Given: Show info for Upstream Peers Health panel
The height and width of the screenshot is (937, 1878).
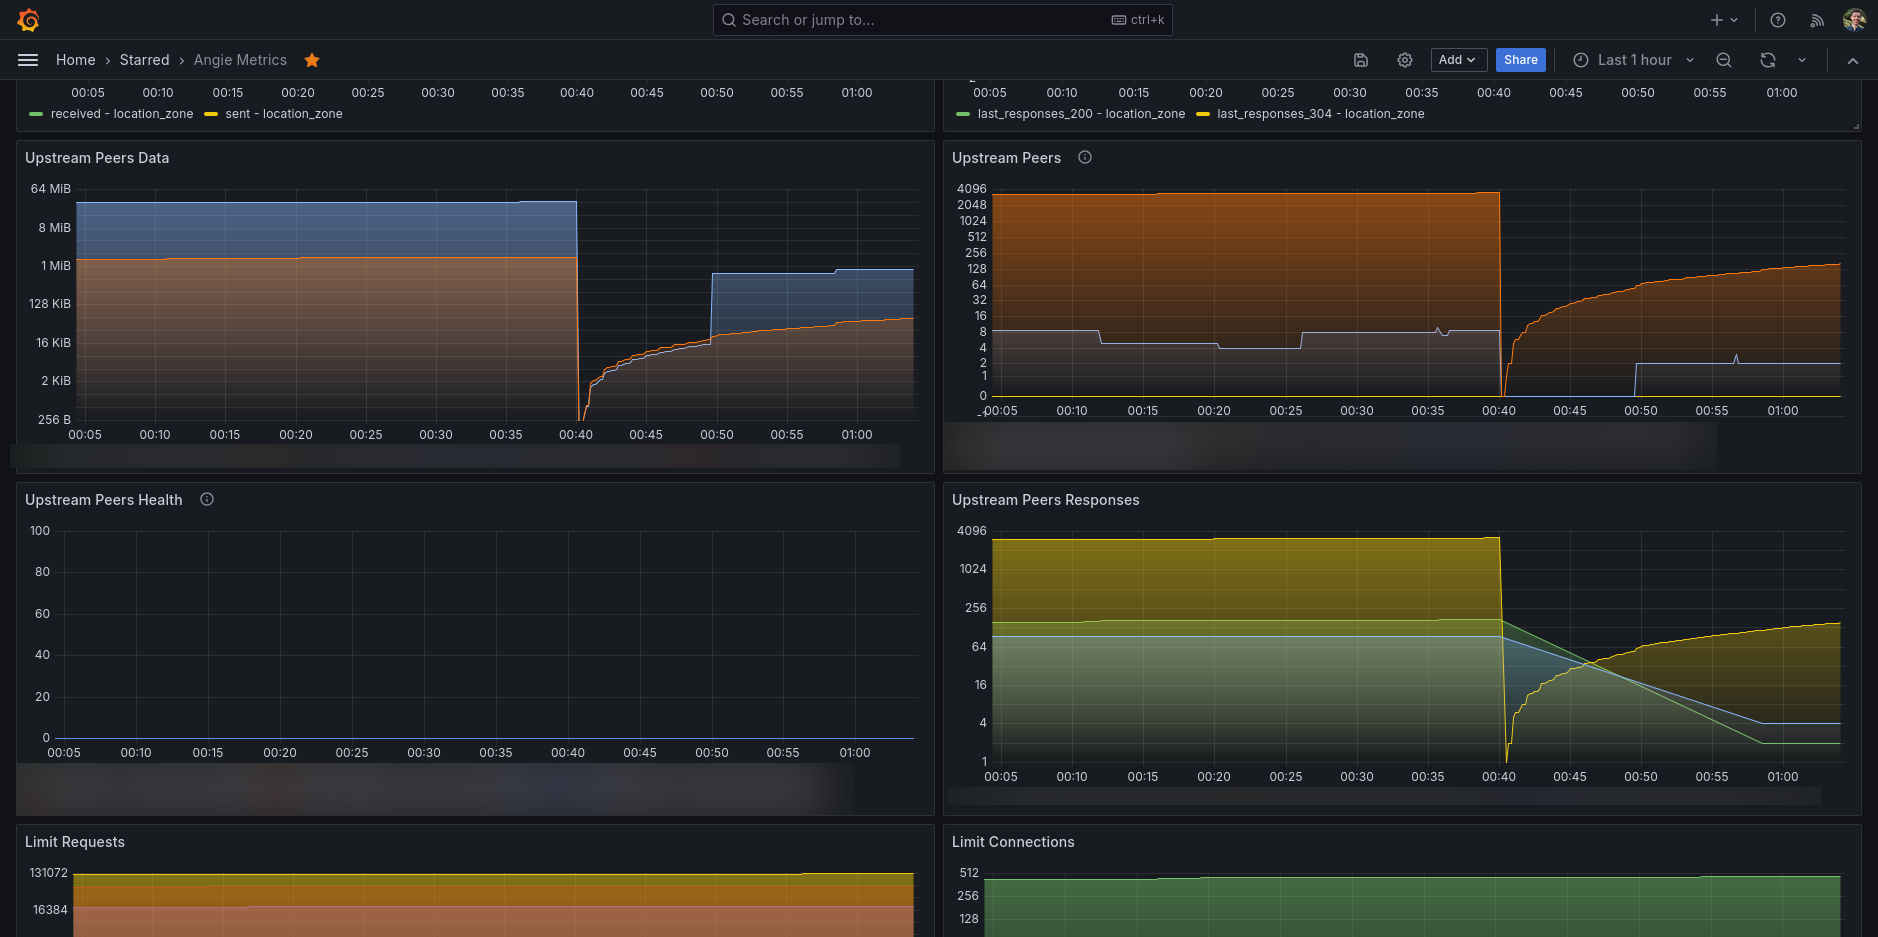Looking at the screenshot, I should pos(207,499).
